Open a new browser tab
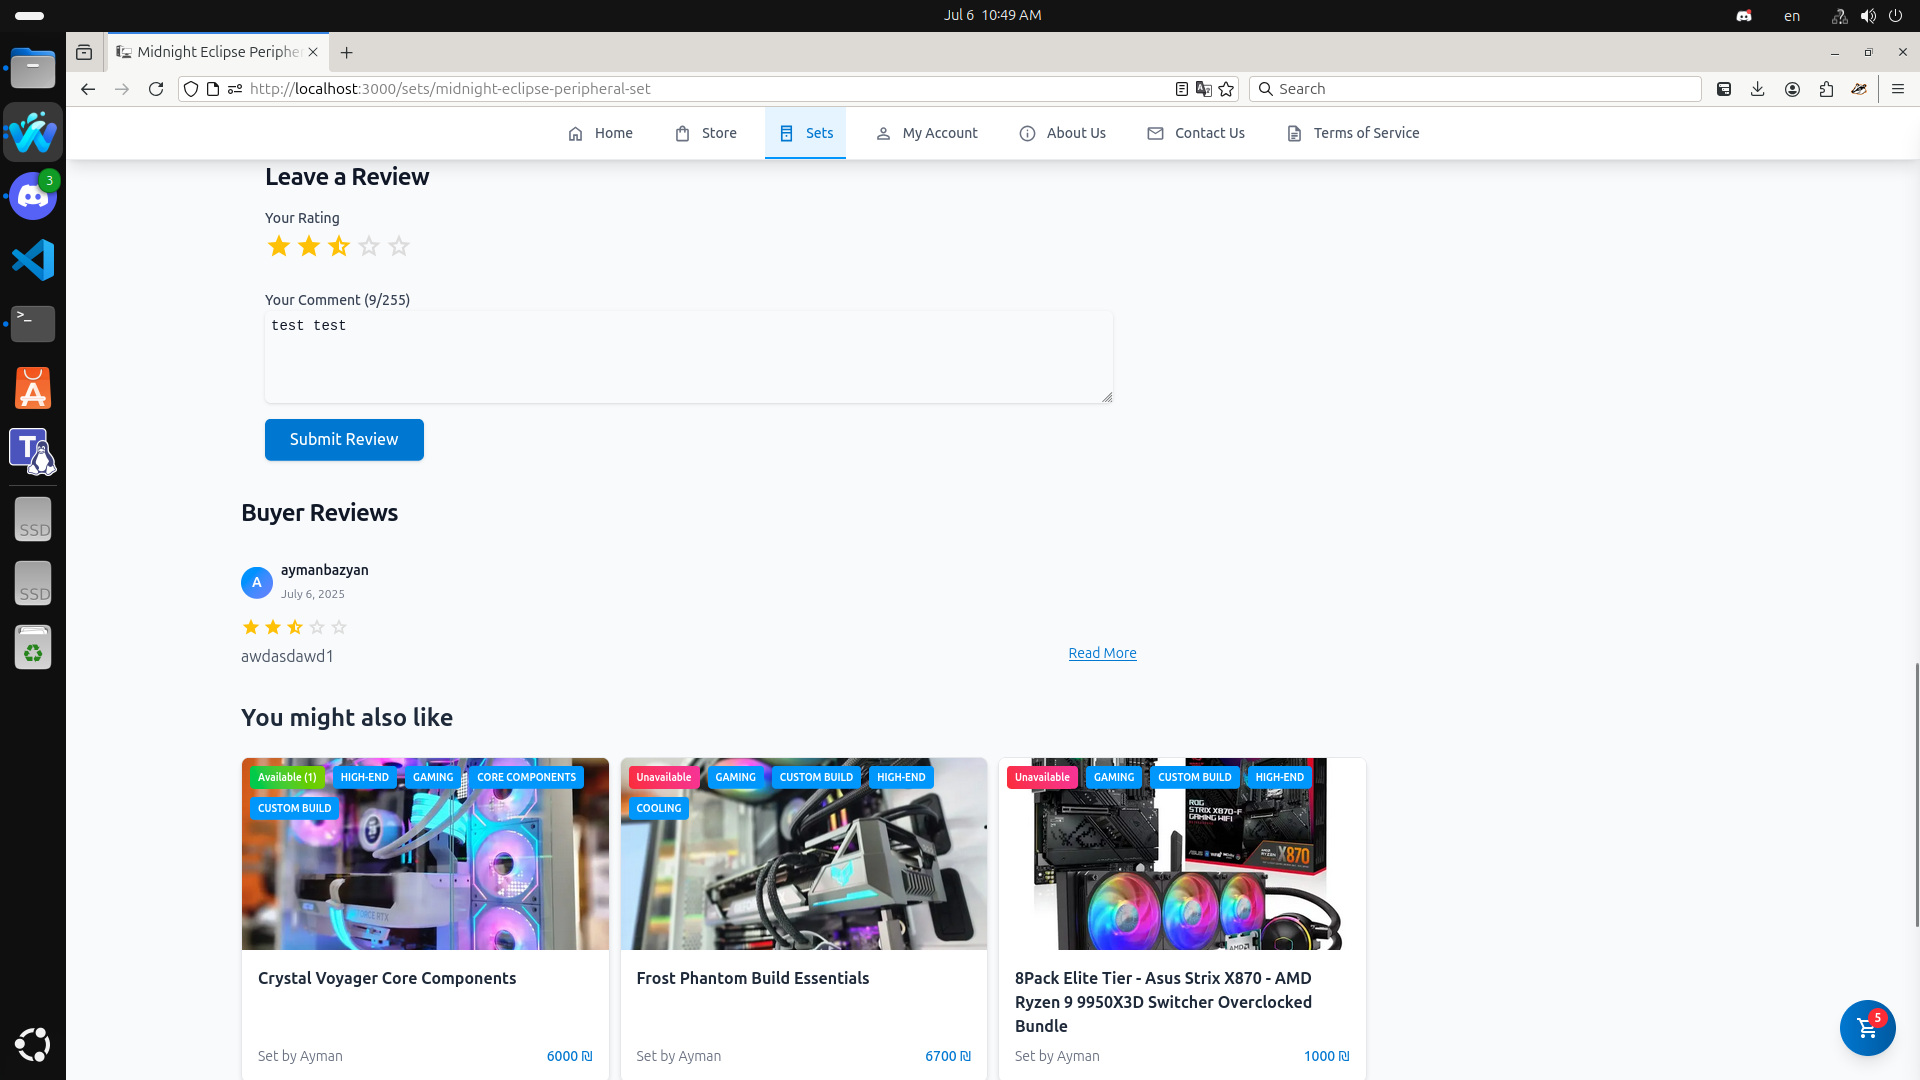This screenshot has width=1920, height=1080. [347, 52]
